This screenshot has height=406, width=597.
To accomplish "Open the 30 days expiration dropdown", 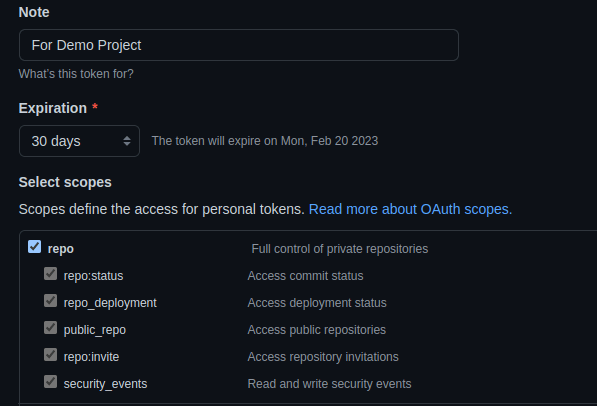I will coord(79,141).
